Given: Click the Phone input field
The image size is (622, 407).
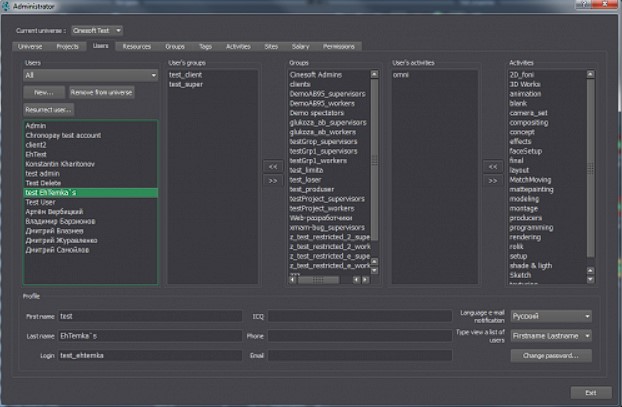Looking at the screenshot, I should coord(360,336).
